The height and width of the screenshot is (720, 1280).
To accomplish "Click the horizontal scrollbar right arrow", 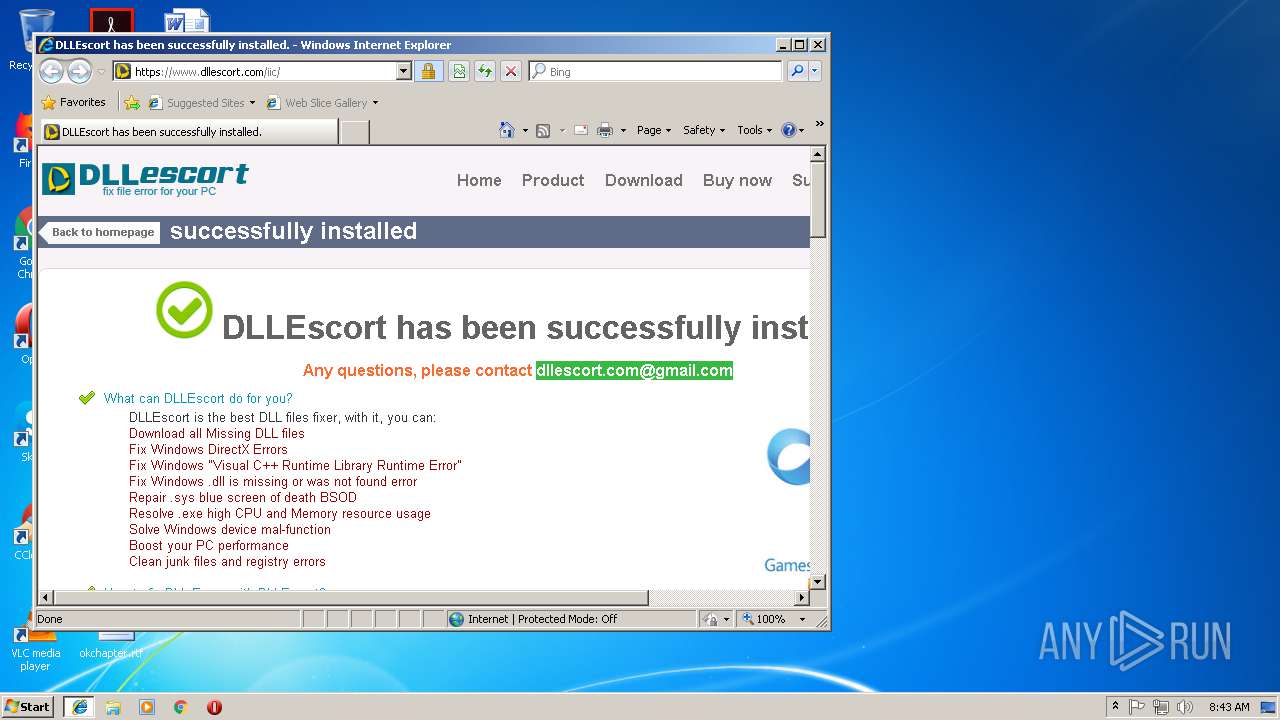I will point(801,598).
